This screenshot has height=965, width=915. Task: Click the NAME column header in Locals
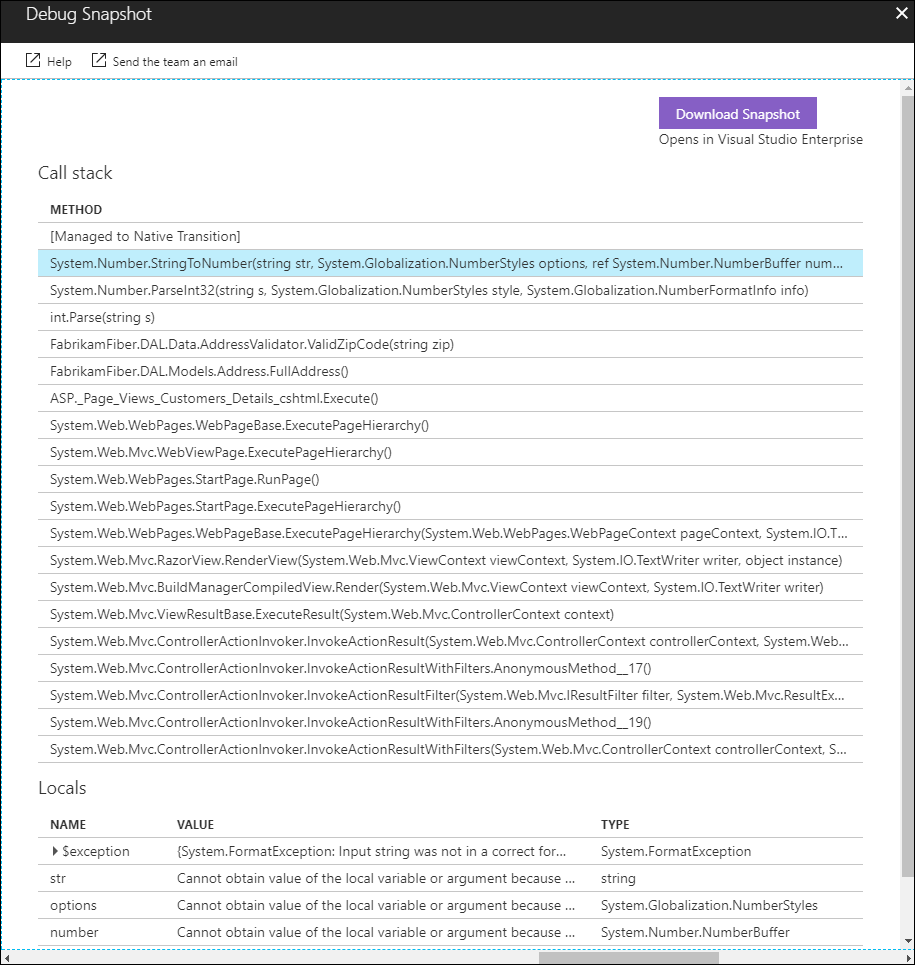(x=66, y=825)
